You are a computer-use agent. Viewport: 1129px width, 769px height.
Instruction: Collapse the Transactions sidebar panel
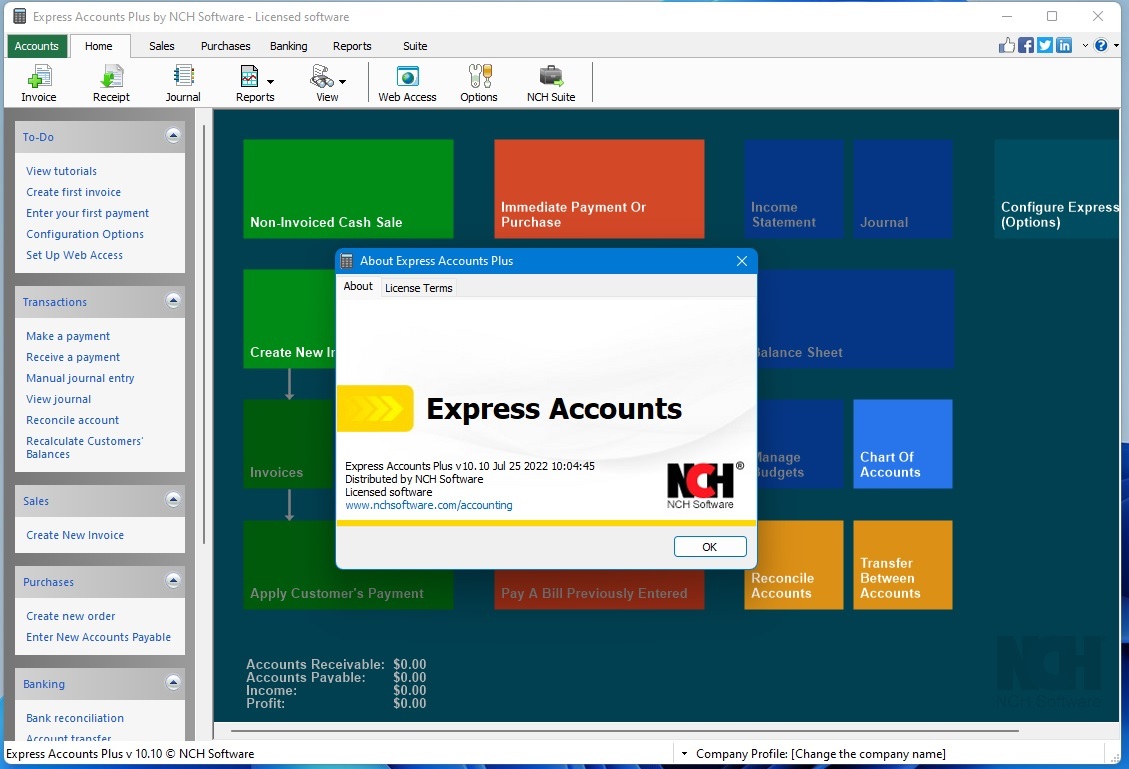coord(173,300)
